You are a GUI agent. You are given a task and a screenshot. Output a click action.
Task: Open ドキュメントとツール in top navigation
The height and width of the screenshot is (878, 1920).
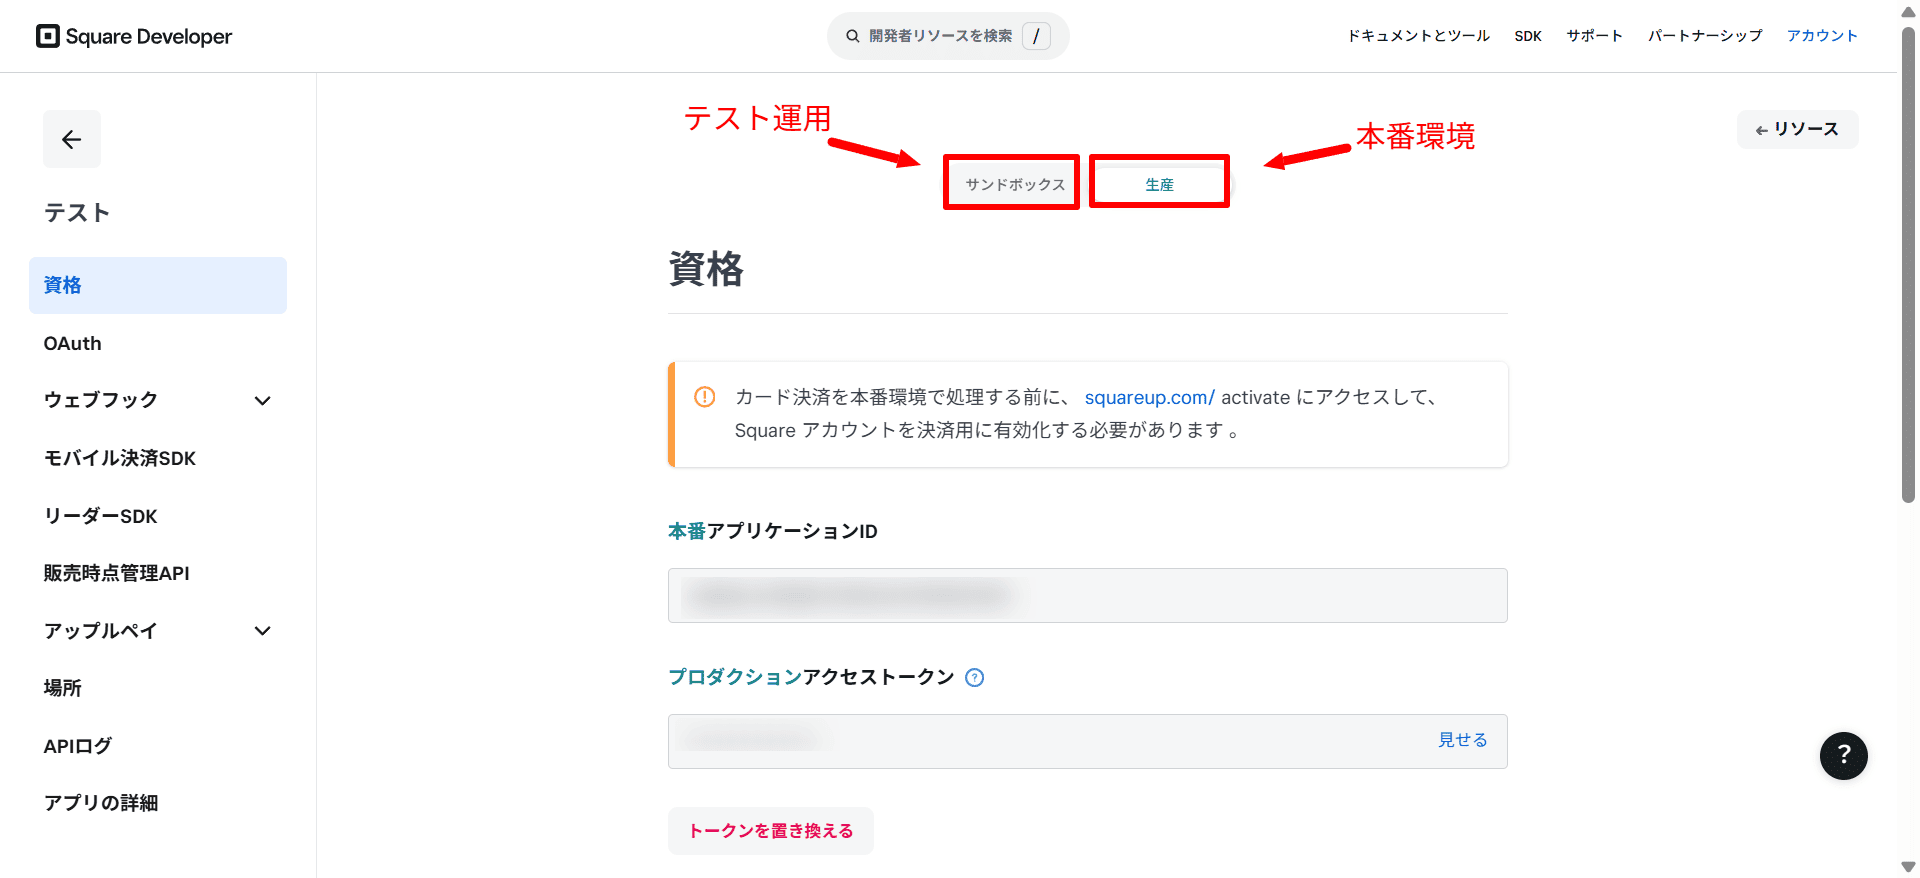[x=1419, y=36]
